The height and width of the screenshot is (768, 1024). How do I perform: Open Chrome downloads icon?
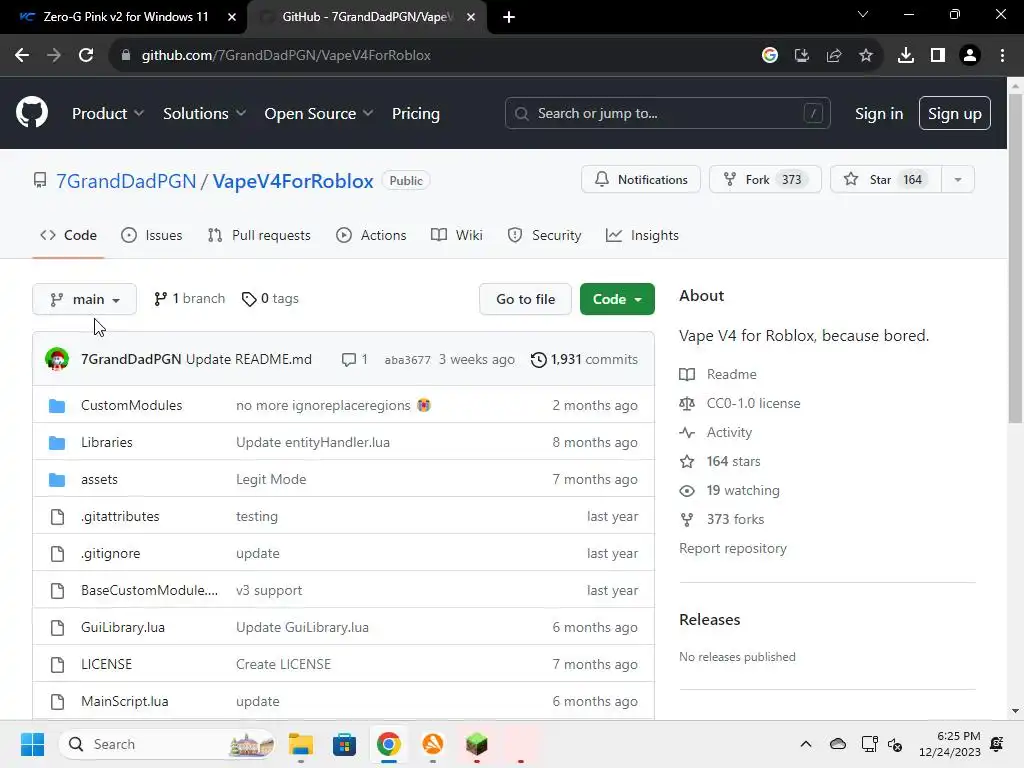[x=905, y=56]
